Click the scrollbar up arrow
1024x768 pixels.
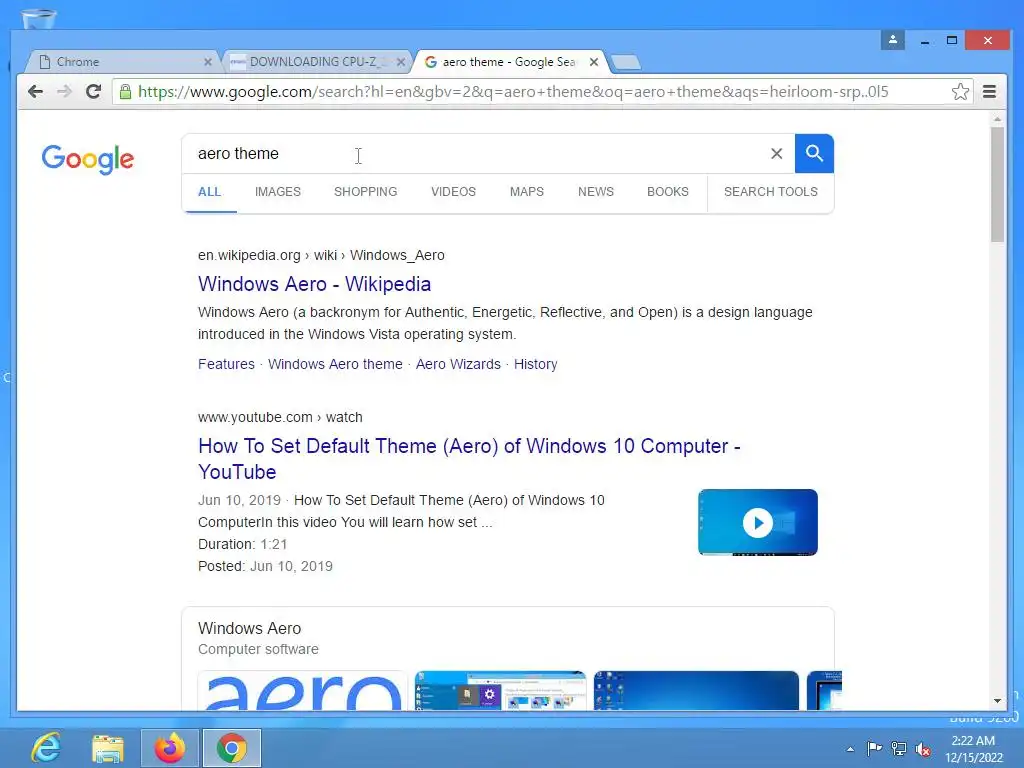point(997,119)
